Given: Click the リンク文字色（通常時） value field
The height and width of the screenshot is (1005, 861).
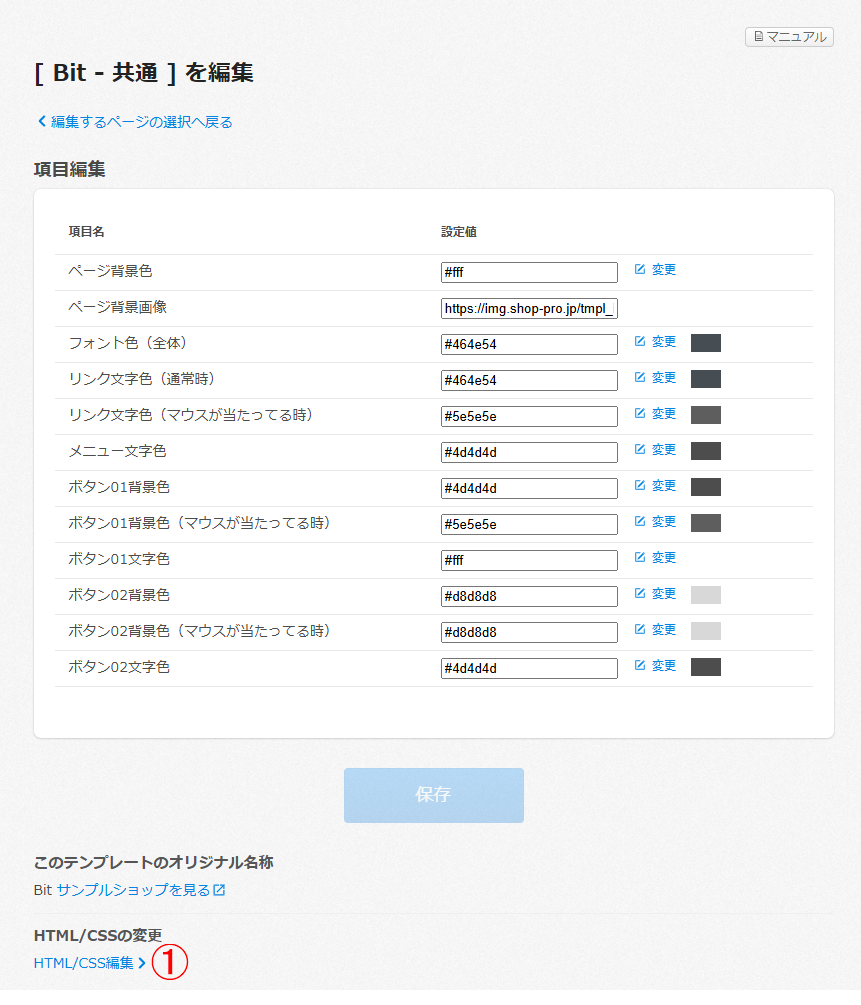Looking at the screenshot, I should coord(529,380).
